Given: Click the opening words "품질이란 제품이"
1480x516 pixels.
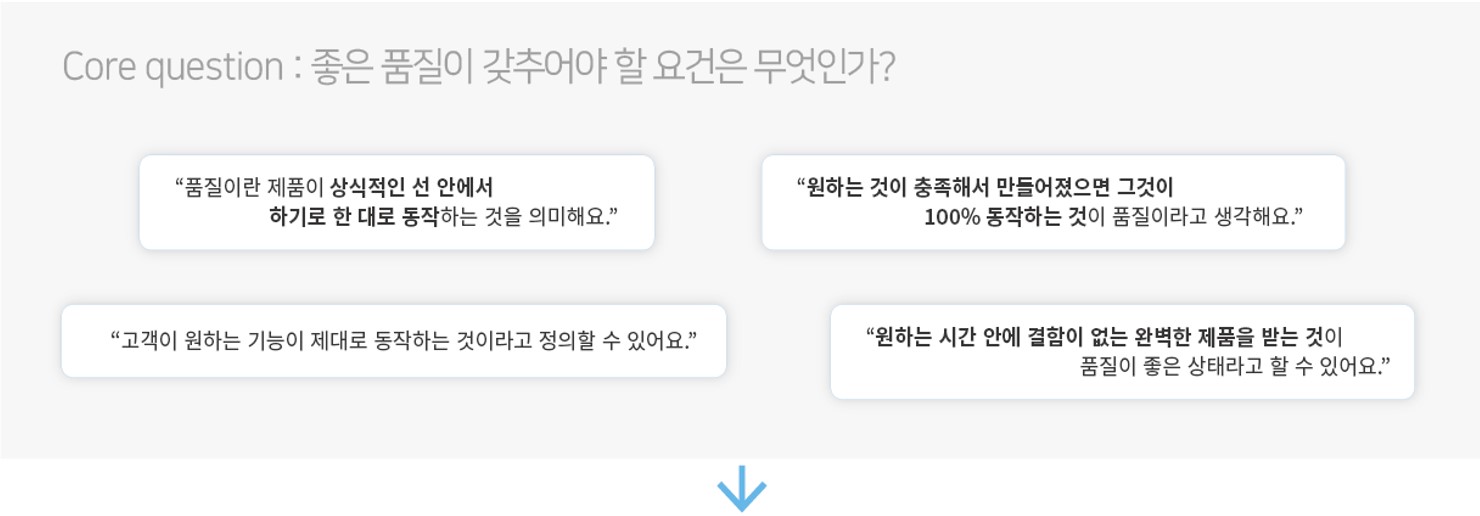Looking at the screenshot, I should coord(254,187).
